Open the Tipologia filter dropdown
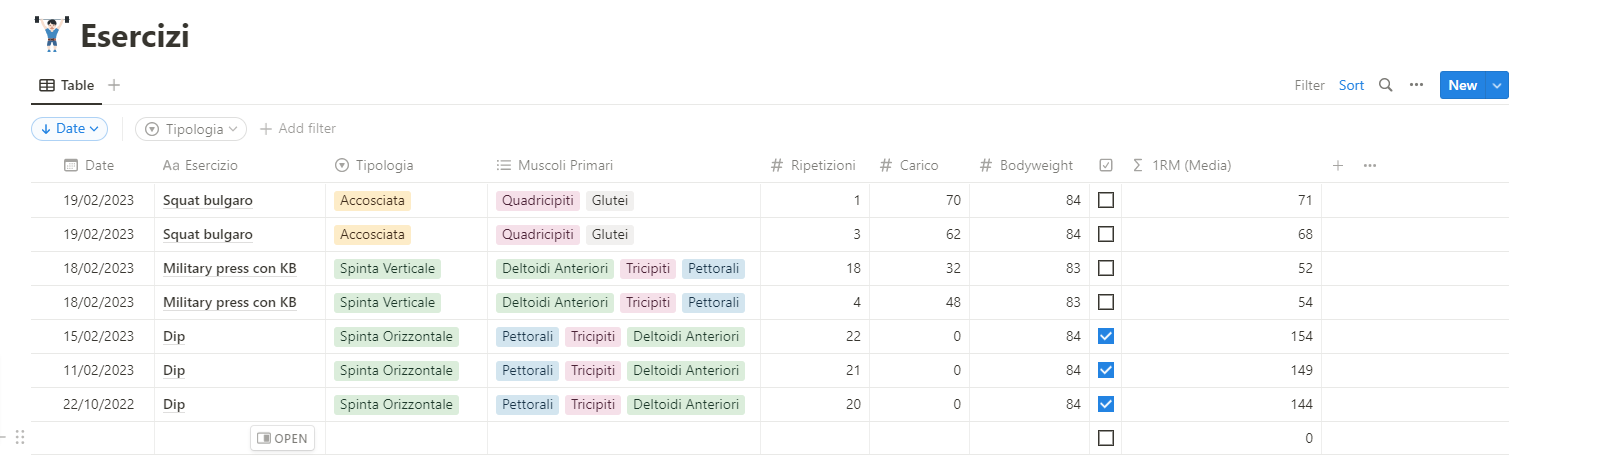 (x=191, y=129)
